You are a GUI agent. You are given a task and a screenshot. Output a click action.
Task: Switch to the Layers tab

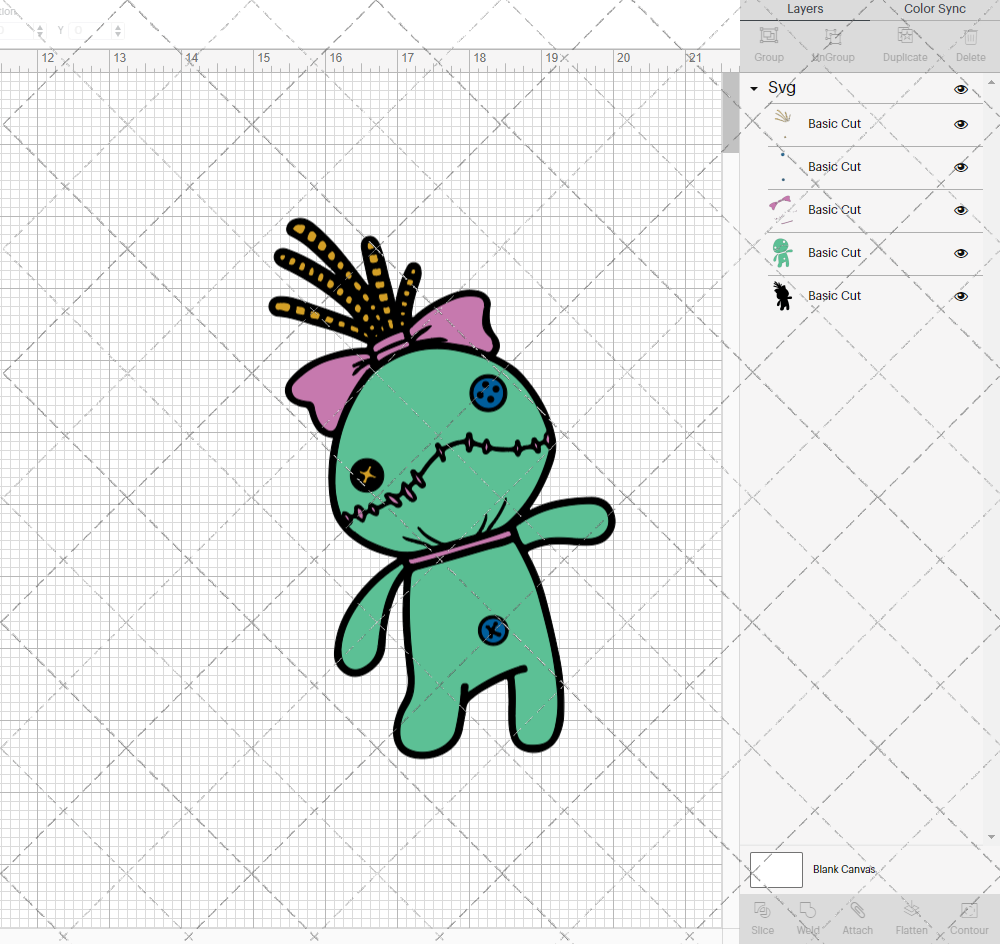(x=805, y=9)
